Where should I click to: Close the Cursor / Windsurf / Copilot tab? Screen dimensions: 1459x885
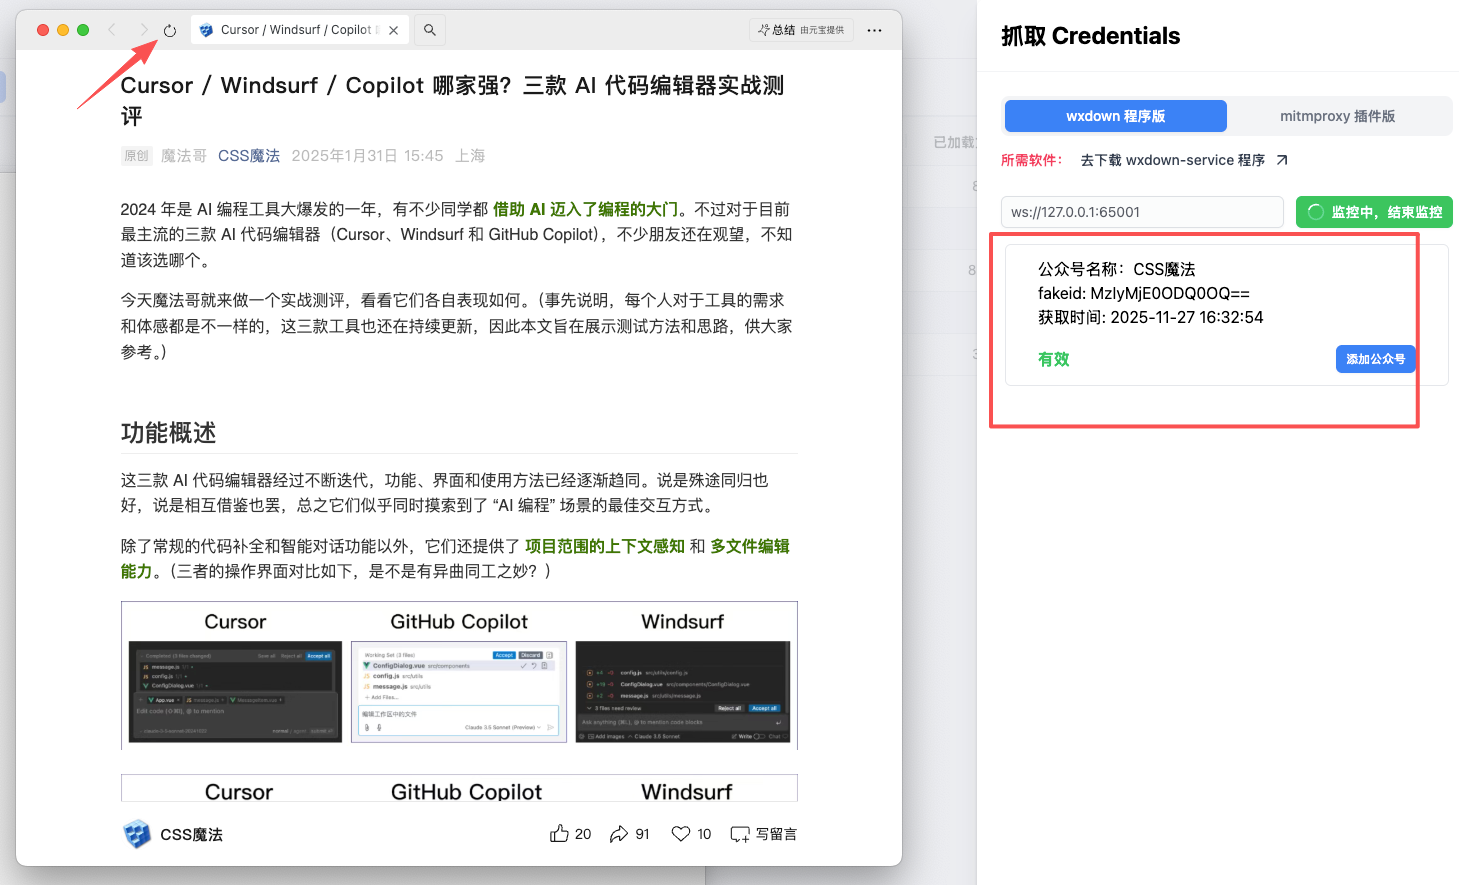[394, 30]
